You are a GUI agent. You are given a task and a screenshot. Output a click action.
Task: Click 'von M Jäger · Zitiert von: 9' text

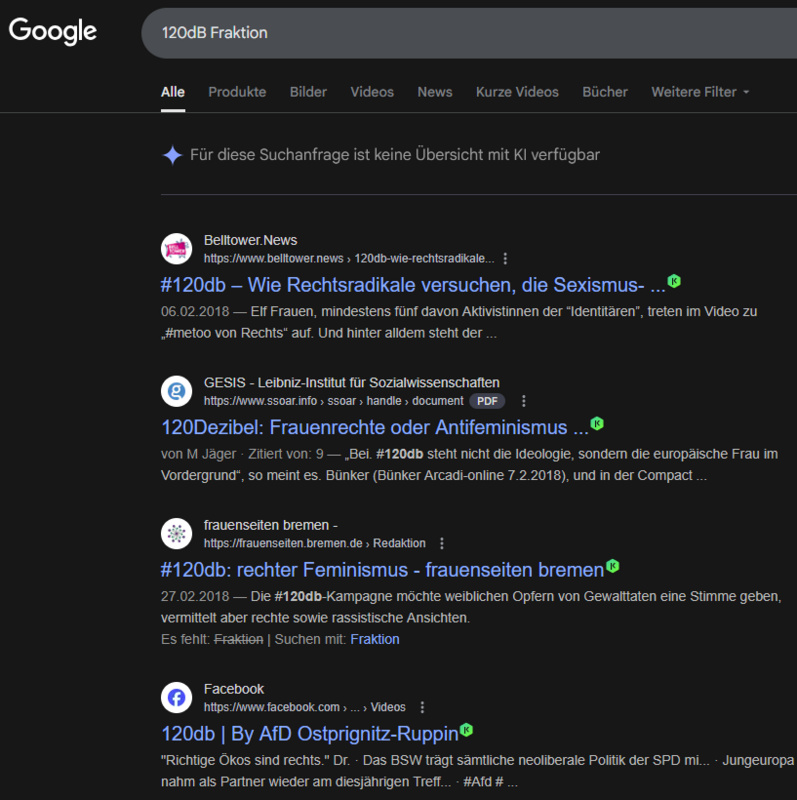click(242, 454)
